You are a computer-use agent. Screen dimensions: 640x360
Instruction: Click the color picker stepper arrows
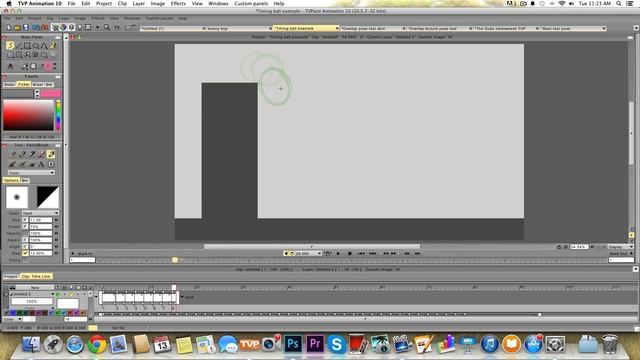click(37, 93)
